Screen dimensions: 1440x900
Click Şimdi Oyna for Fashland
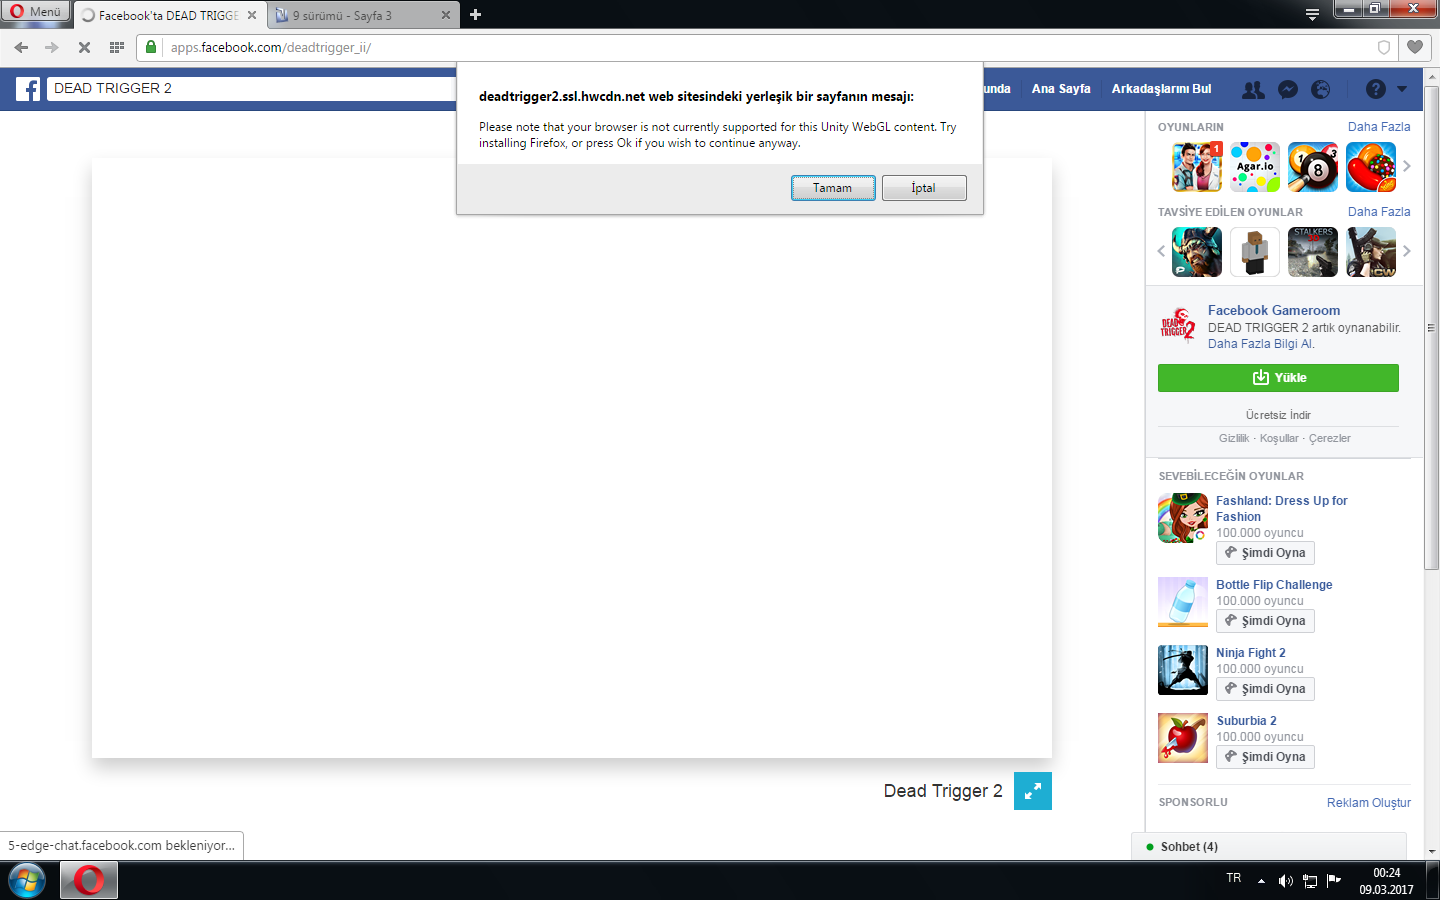tap(1265, 553)
